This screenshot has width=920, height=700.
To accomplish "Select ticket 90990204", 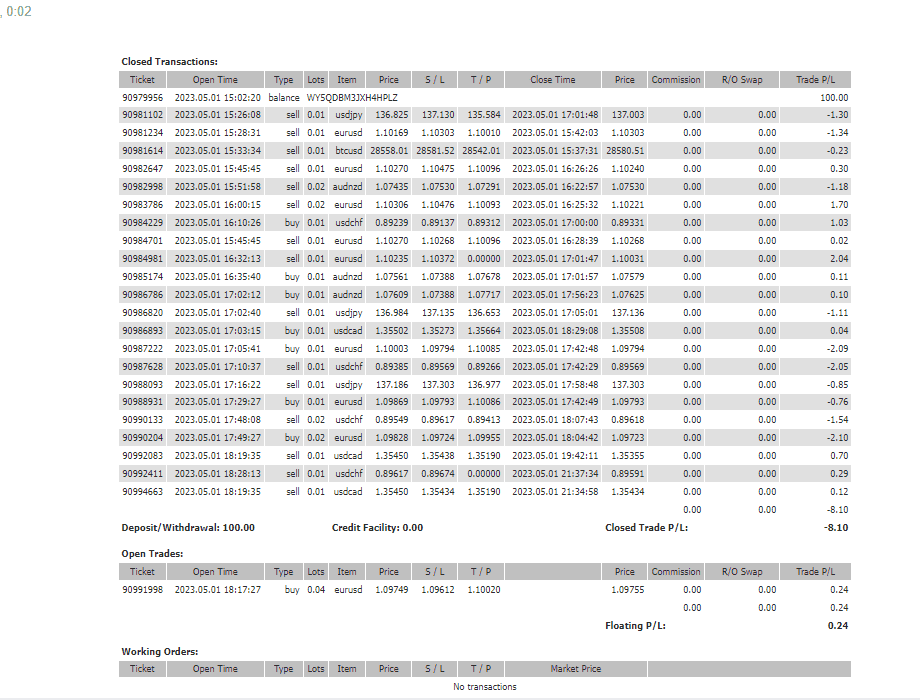I will click(143, 438).
